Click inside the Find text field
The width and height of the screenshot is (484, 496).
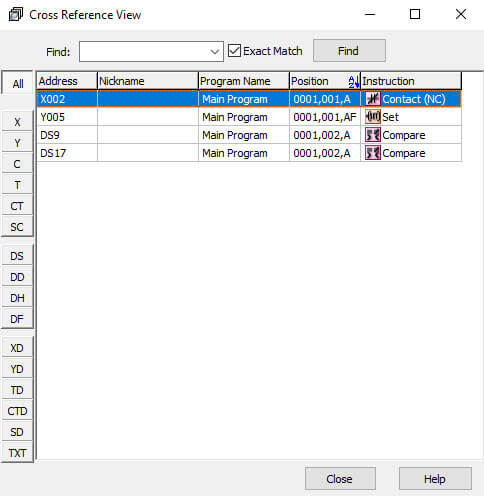[x=144, y=52]
